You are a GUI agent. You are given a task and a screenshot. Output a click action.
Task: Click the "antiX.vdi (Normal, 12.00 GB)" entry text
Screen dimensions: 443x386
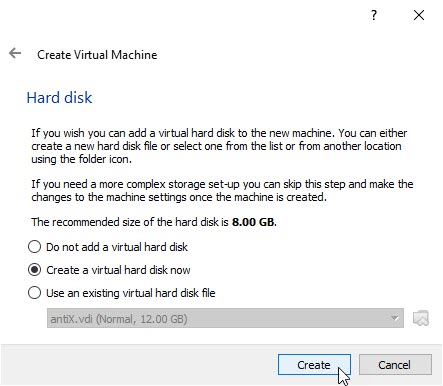click(x=119, y=319)
